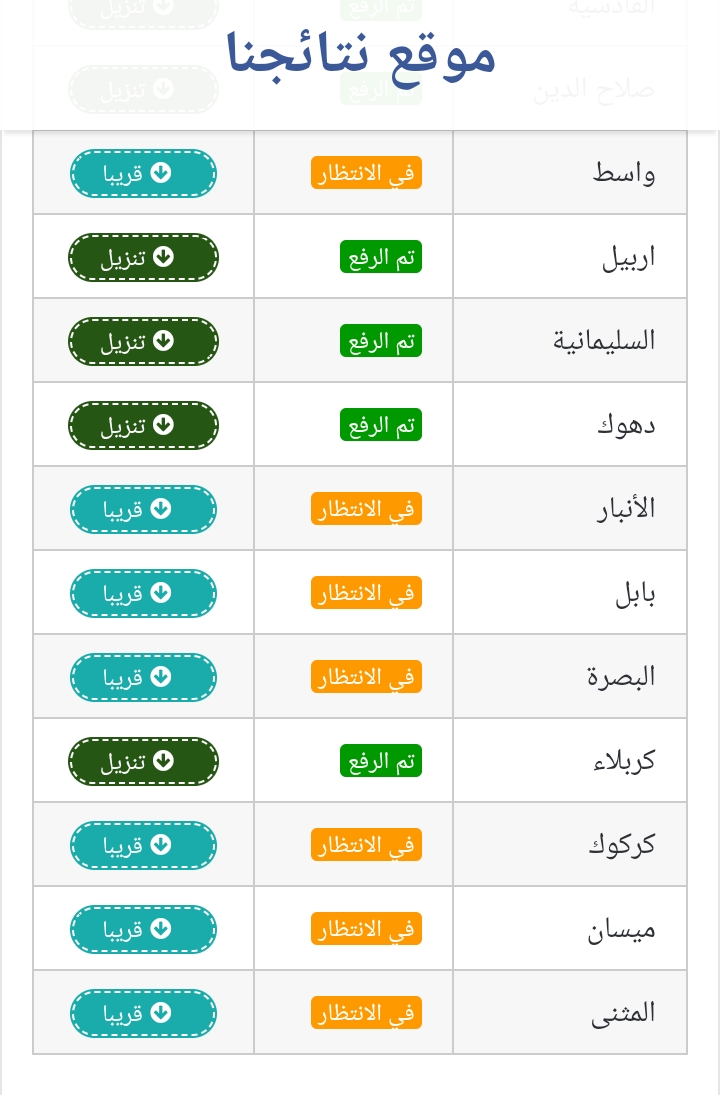Click arrow icon on بابل قريبا button
This screenshot has height=1095, width=720.
point(161,593)
